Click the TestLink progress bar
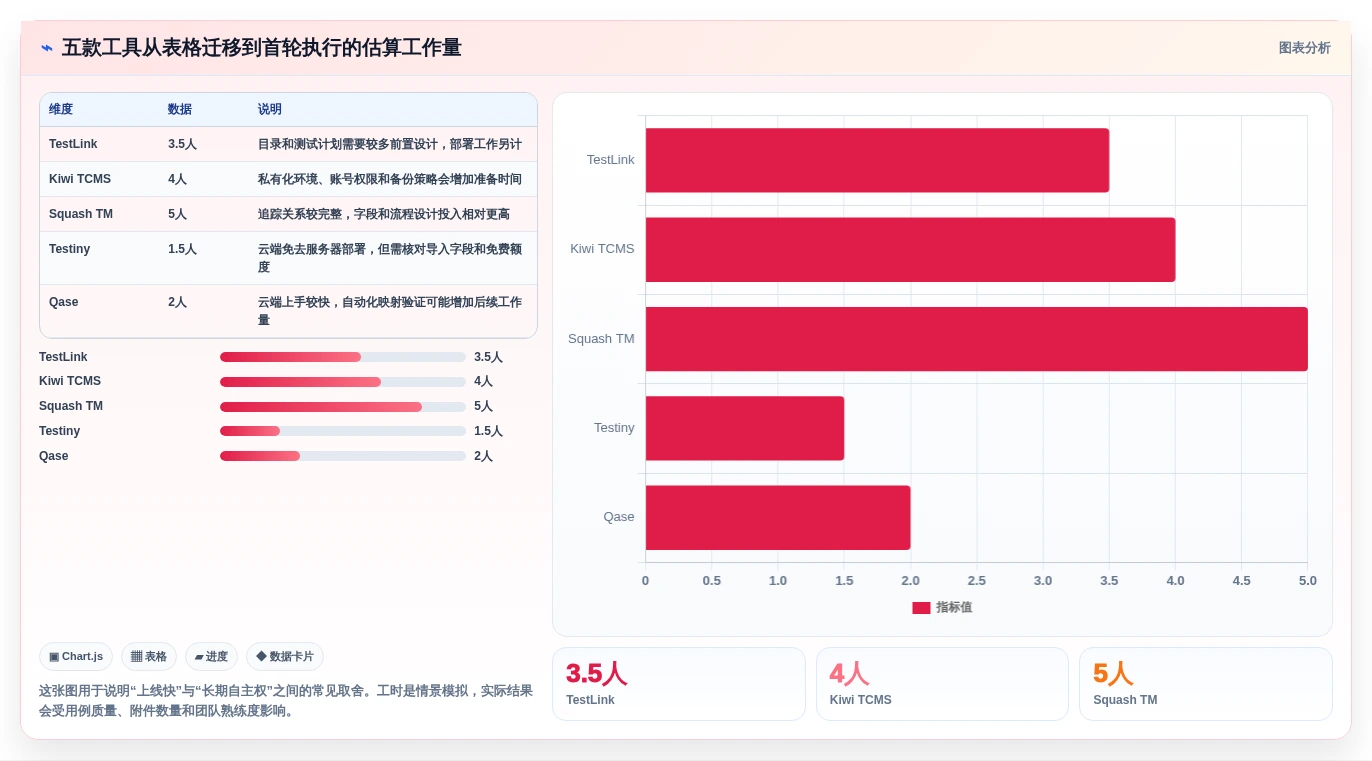 coord(343,357)
